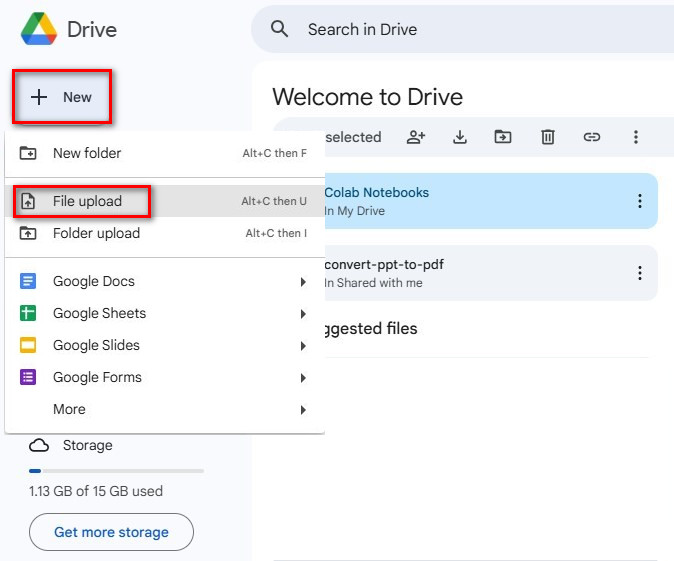Click '1.13 GB of 15 GB used' text
Image resolution: width=674 pixels, height=561 pixels.
point(96,491)
